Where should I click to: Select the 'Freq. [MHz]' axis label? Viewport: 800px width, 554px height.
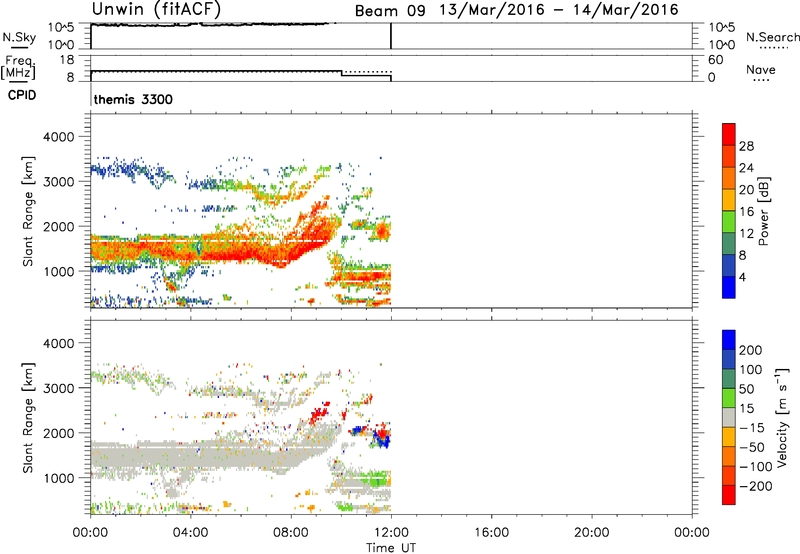pos(18,67)
